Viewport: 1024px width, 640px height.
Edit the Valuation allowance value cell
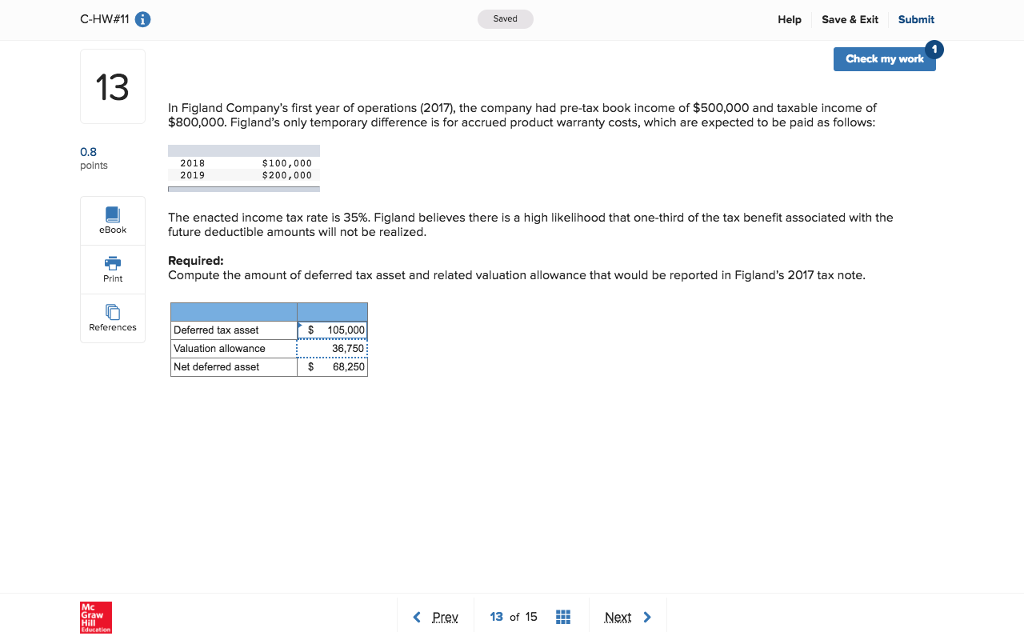pyautogui.click(x=332, y=348)
